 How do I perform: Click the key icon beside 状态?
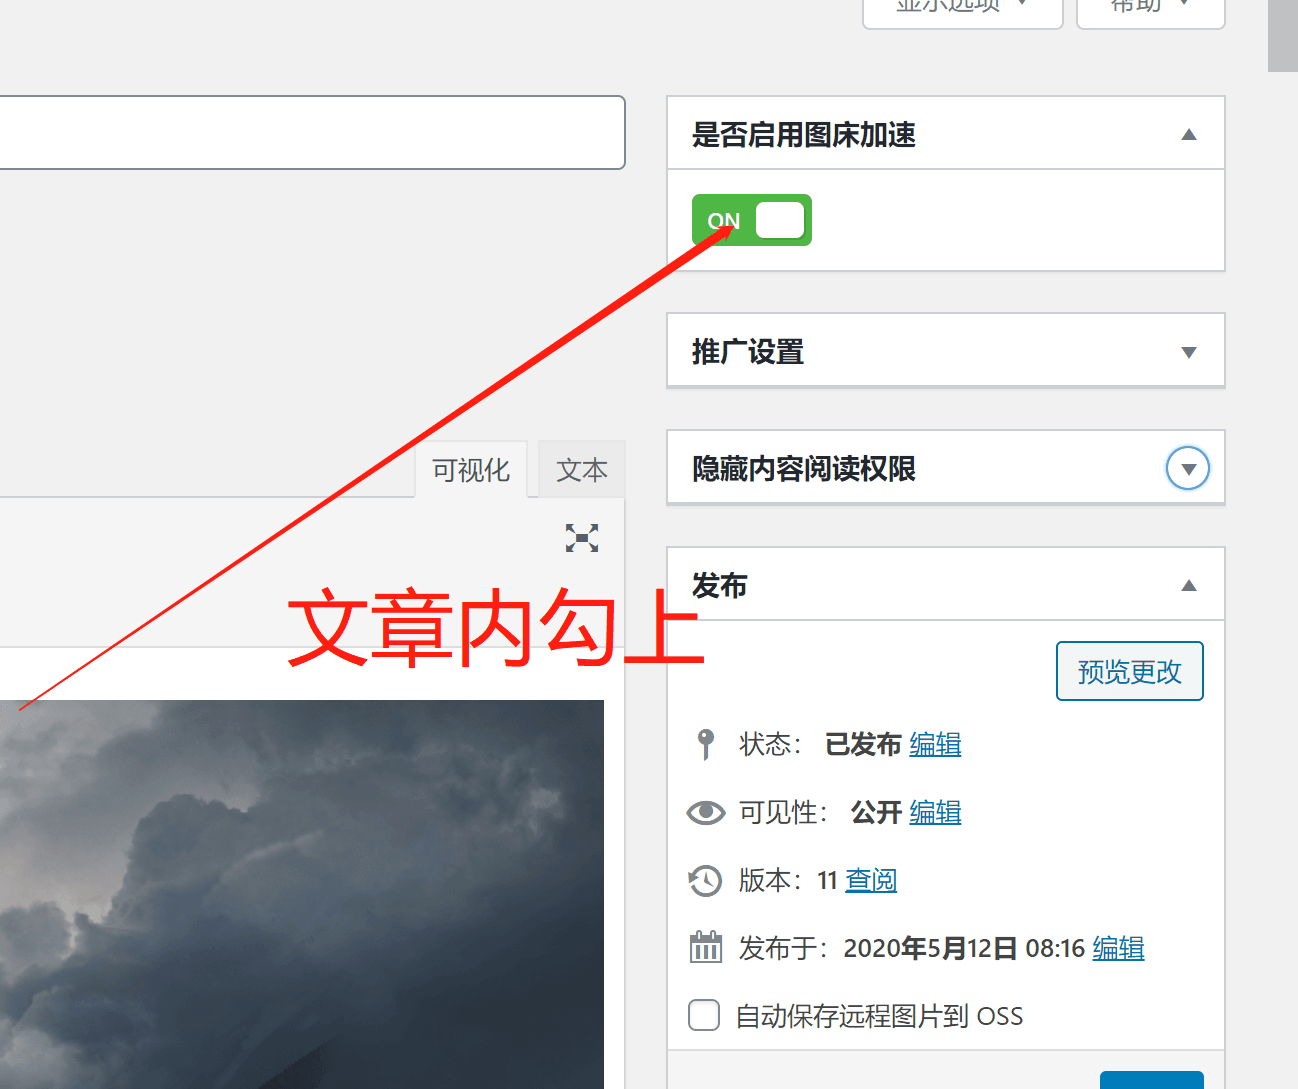coord(706,744)
